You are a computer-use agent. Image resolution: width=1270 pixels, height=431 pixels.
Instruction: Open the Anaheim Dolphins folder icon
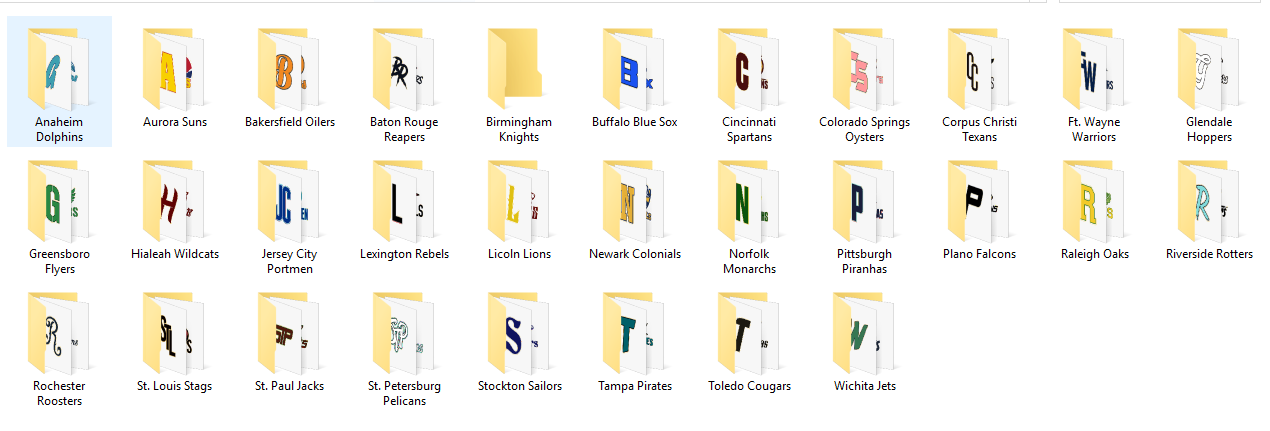click(x=59, y=69)
